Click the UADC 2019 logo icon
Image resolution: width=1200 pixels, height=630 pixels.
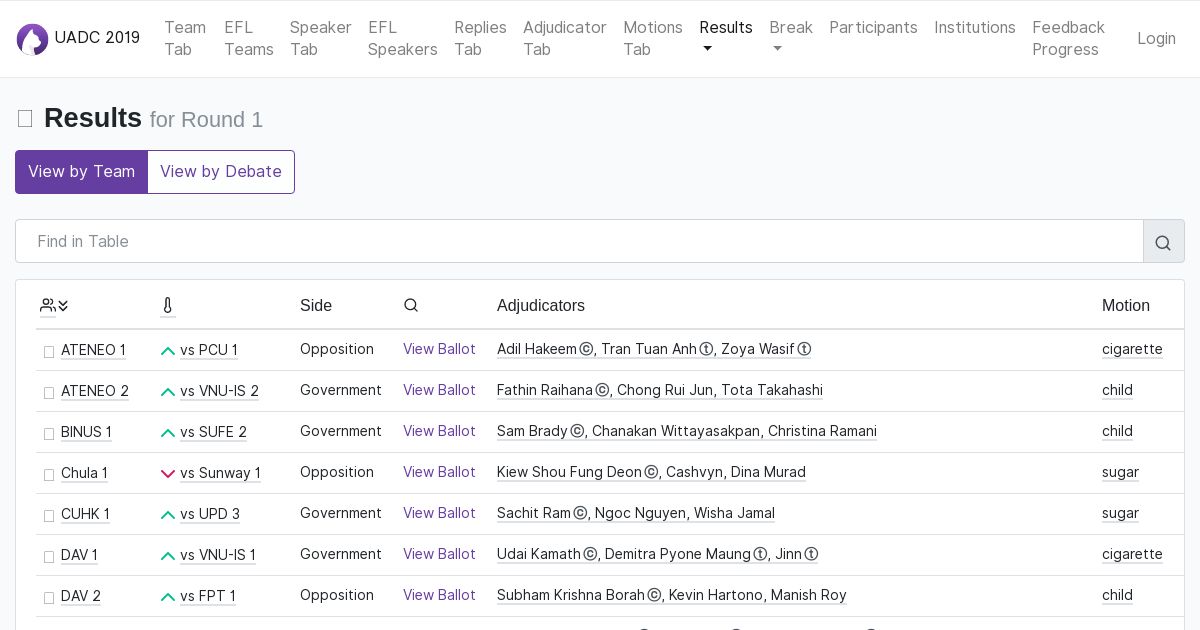33,39
